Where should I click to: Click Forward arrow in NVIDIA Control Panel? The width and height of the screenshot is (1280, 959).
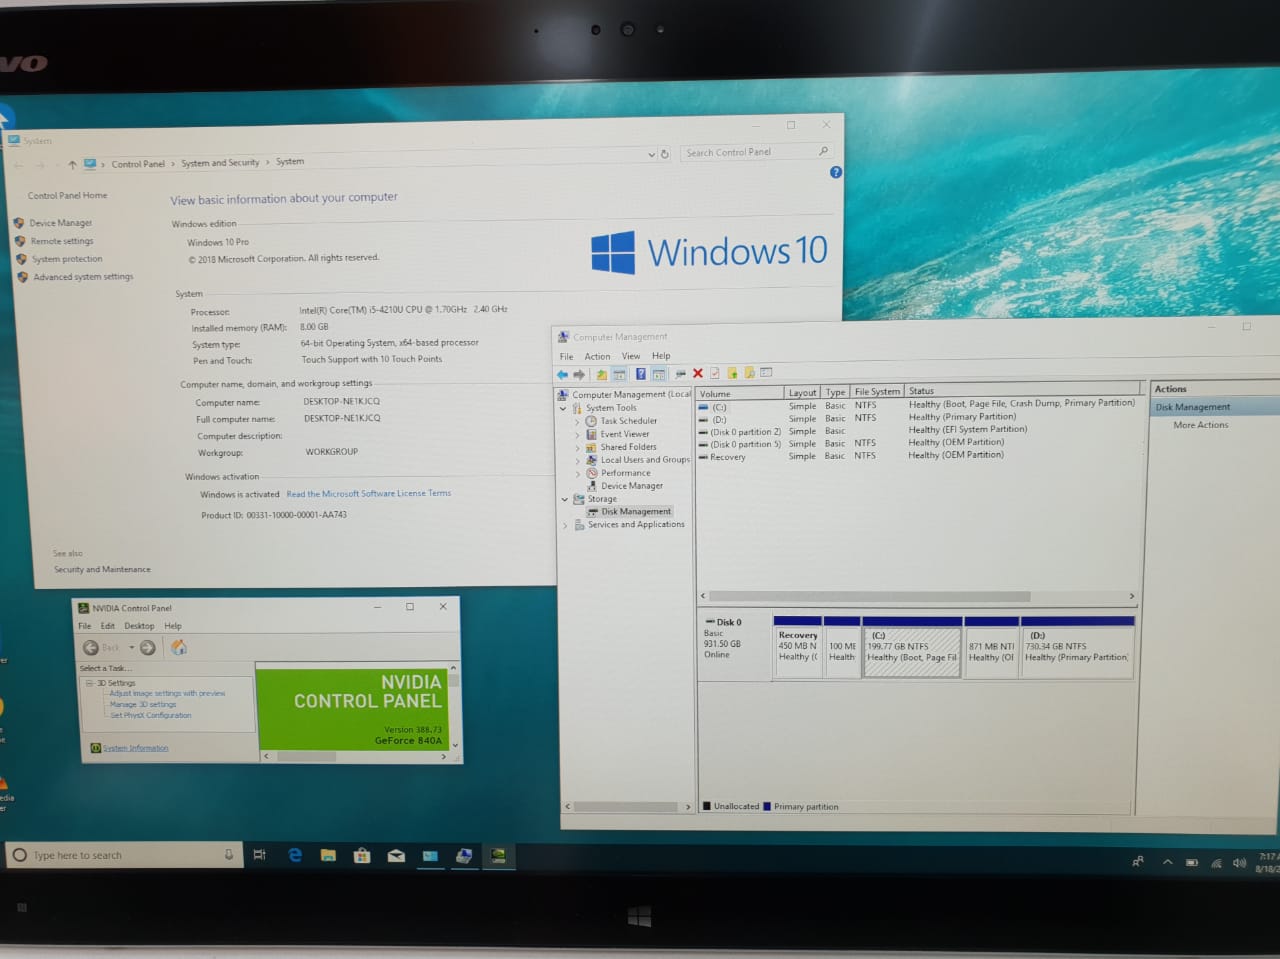coord(148,647)
